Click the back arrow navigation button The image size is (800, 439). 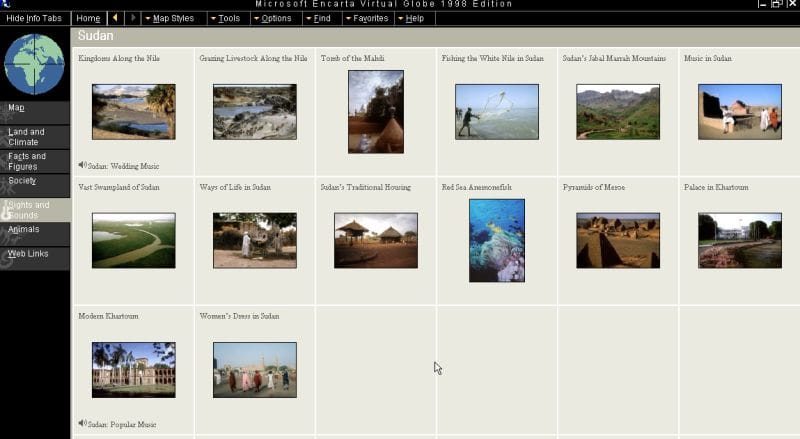click(x=115, y=18)
